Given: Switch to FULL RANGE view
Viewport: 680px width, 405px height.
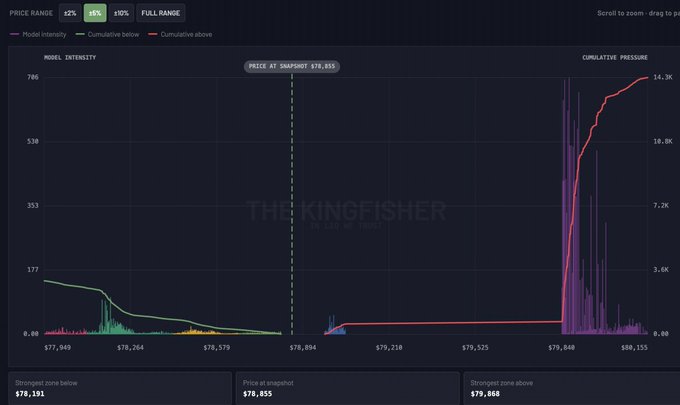Looking at the screenshot, I should click(160, 13).
